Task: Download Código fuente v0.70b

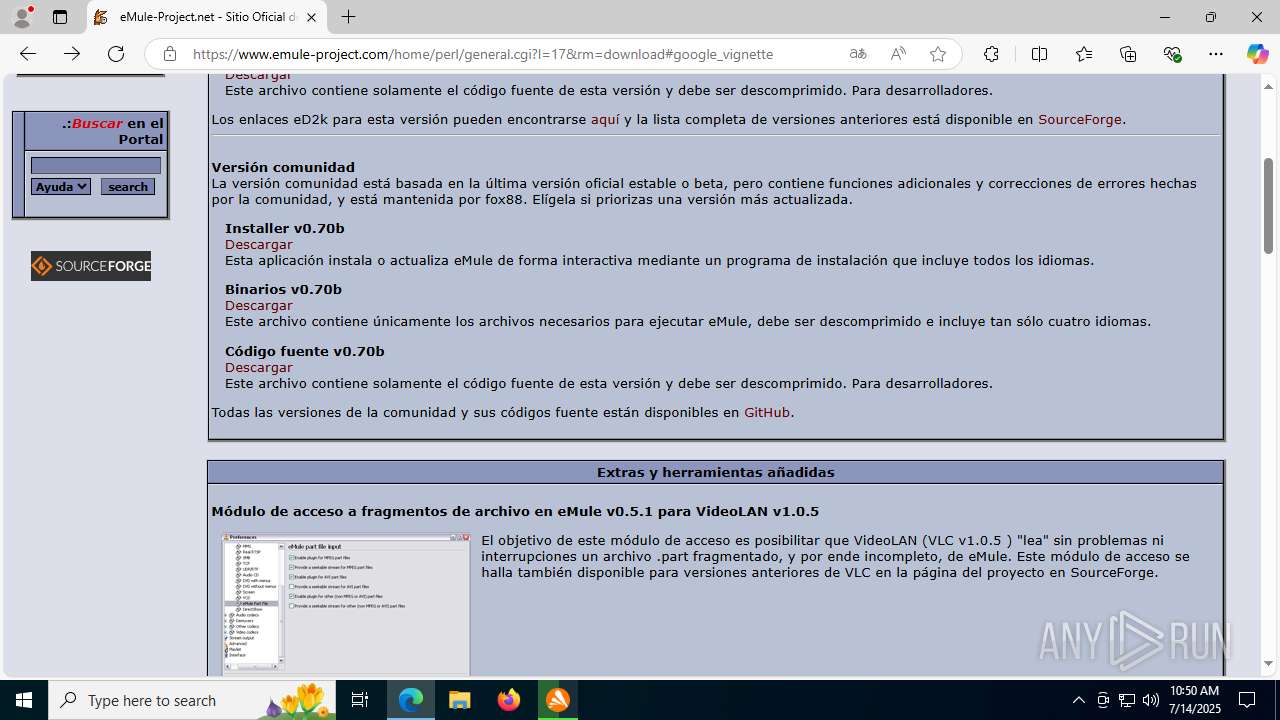Action: coord(258,367)
